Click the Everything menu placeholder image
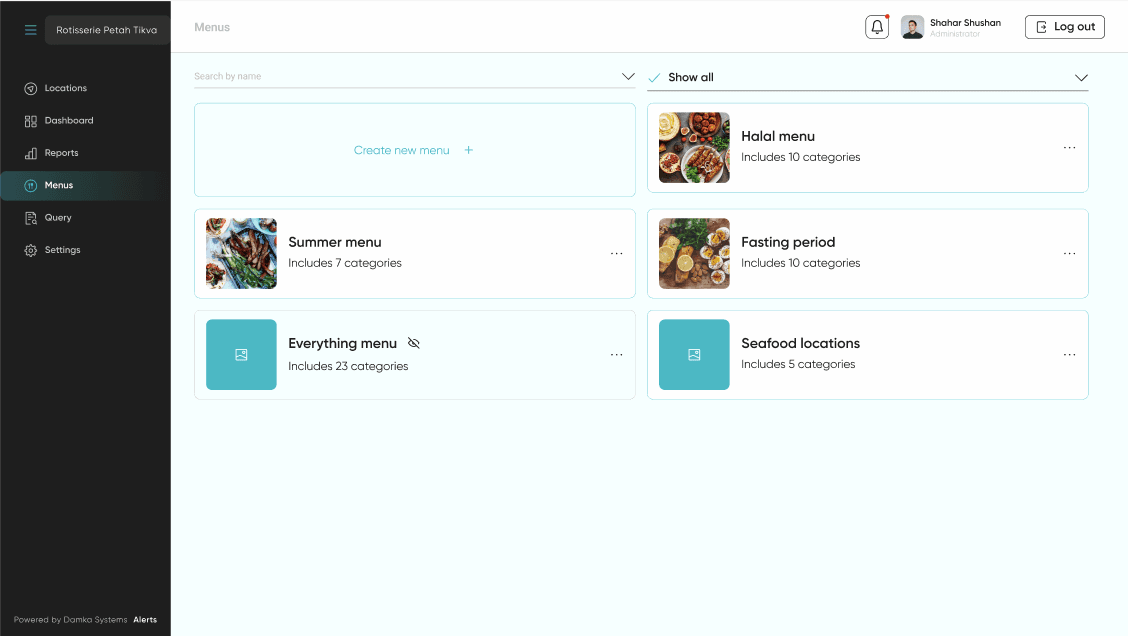Screen dimensions: 1128x636 241,355
